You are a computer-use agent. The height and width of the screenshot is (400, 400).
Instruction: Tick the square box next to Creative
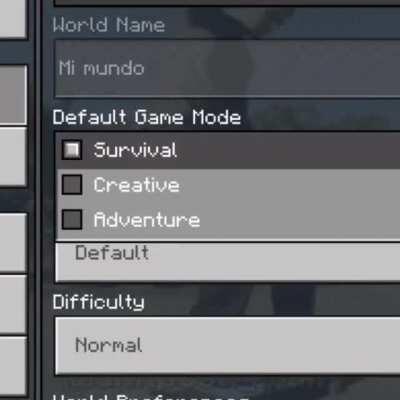click(72, 184)
